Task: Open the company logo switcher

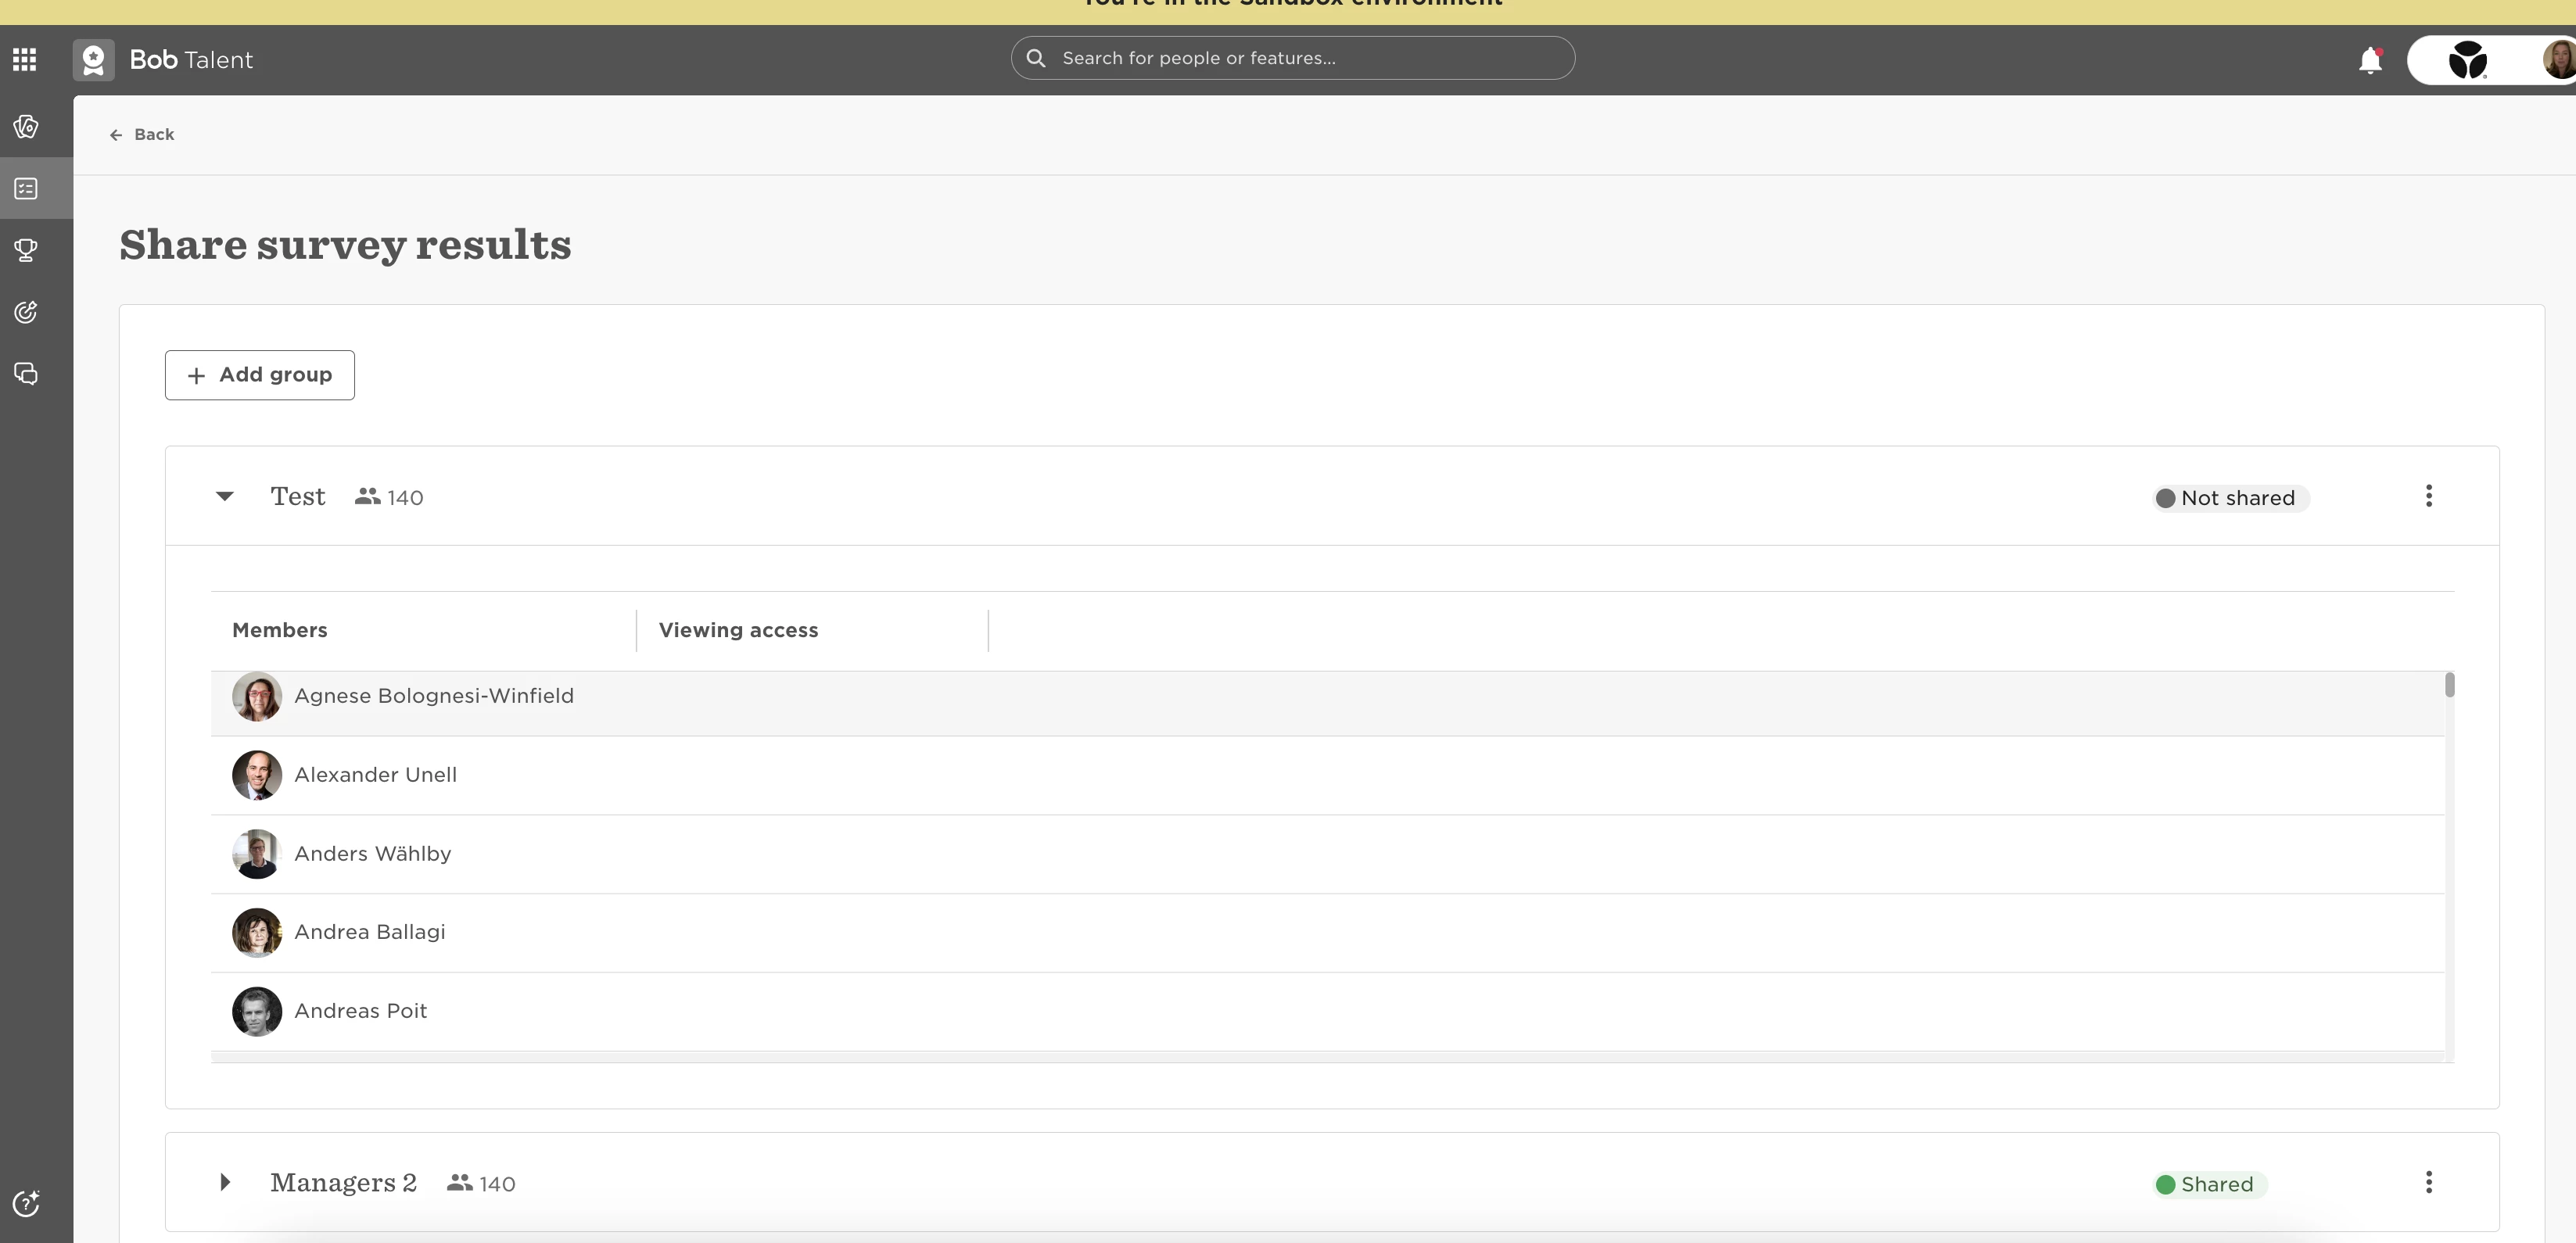Action: coord(2467,60)
